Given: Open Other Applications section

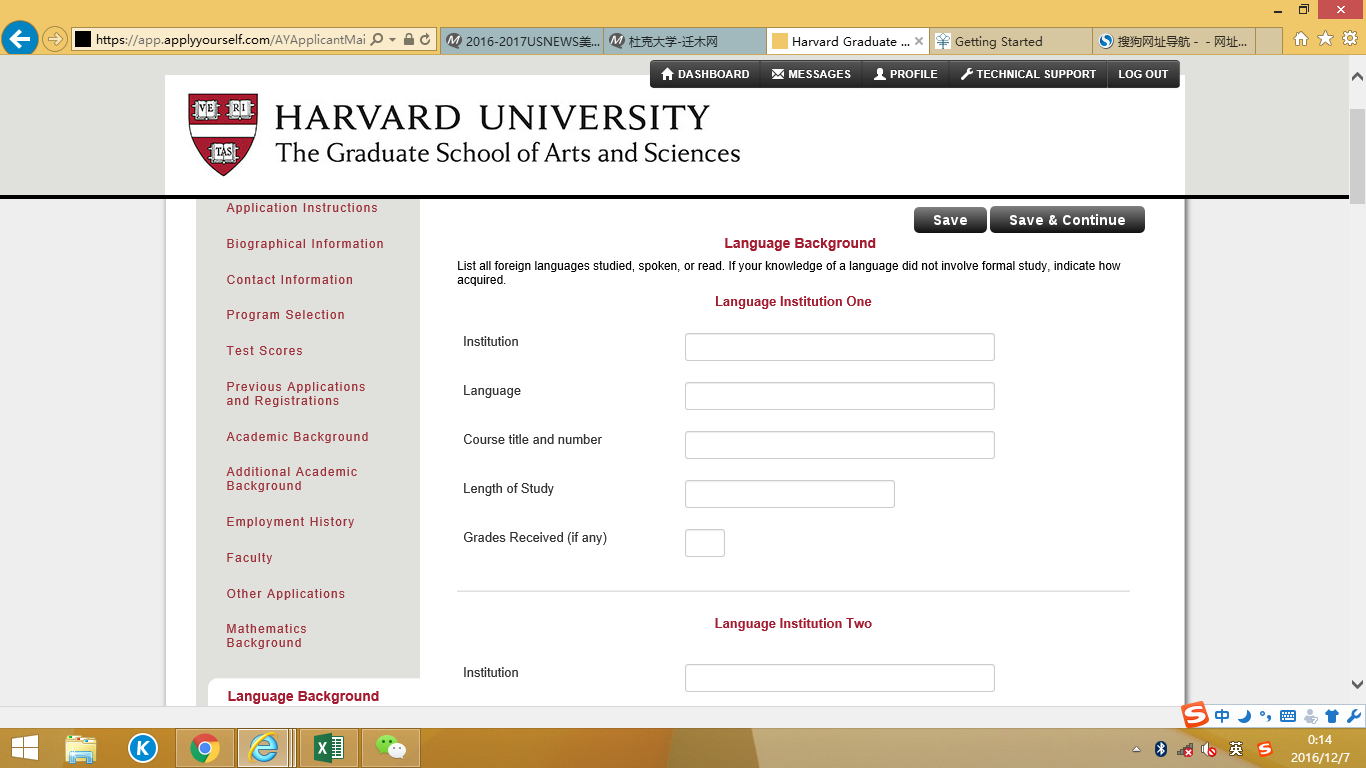Looking at the screenshot, I should 286,594.
